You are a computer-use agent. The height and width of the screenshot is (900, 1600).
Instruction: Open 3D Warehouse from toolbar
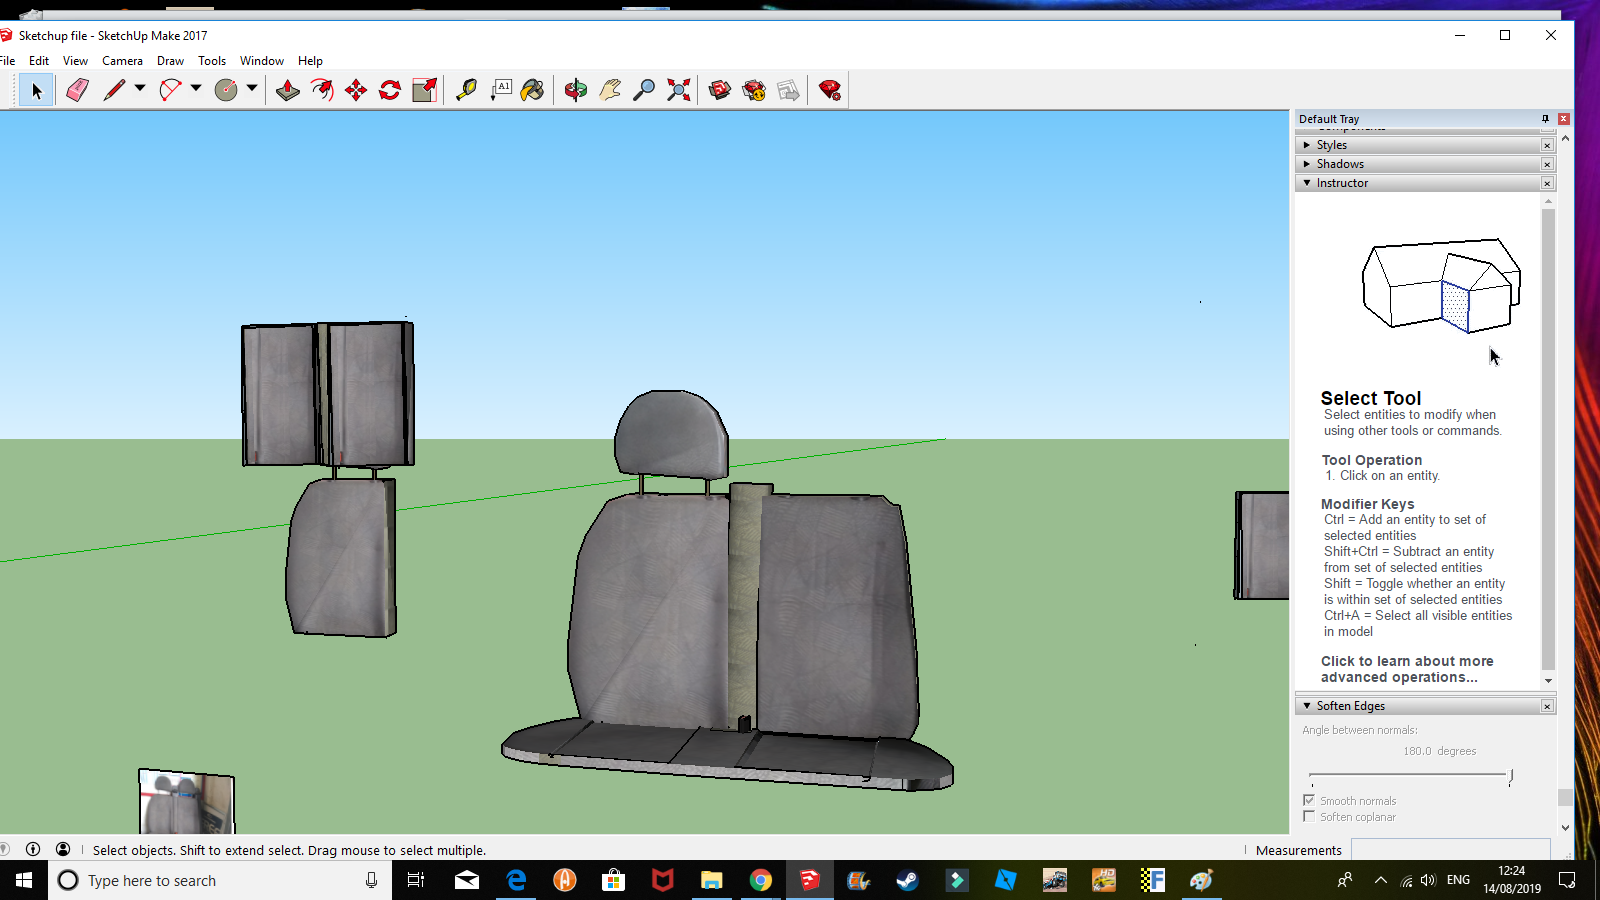tap(720, 90)
